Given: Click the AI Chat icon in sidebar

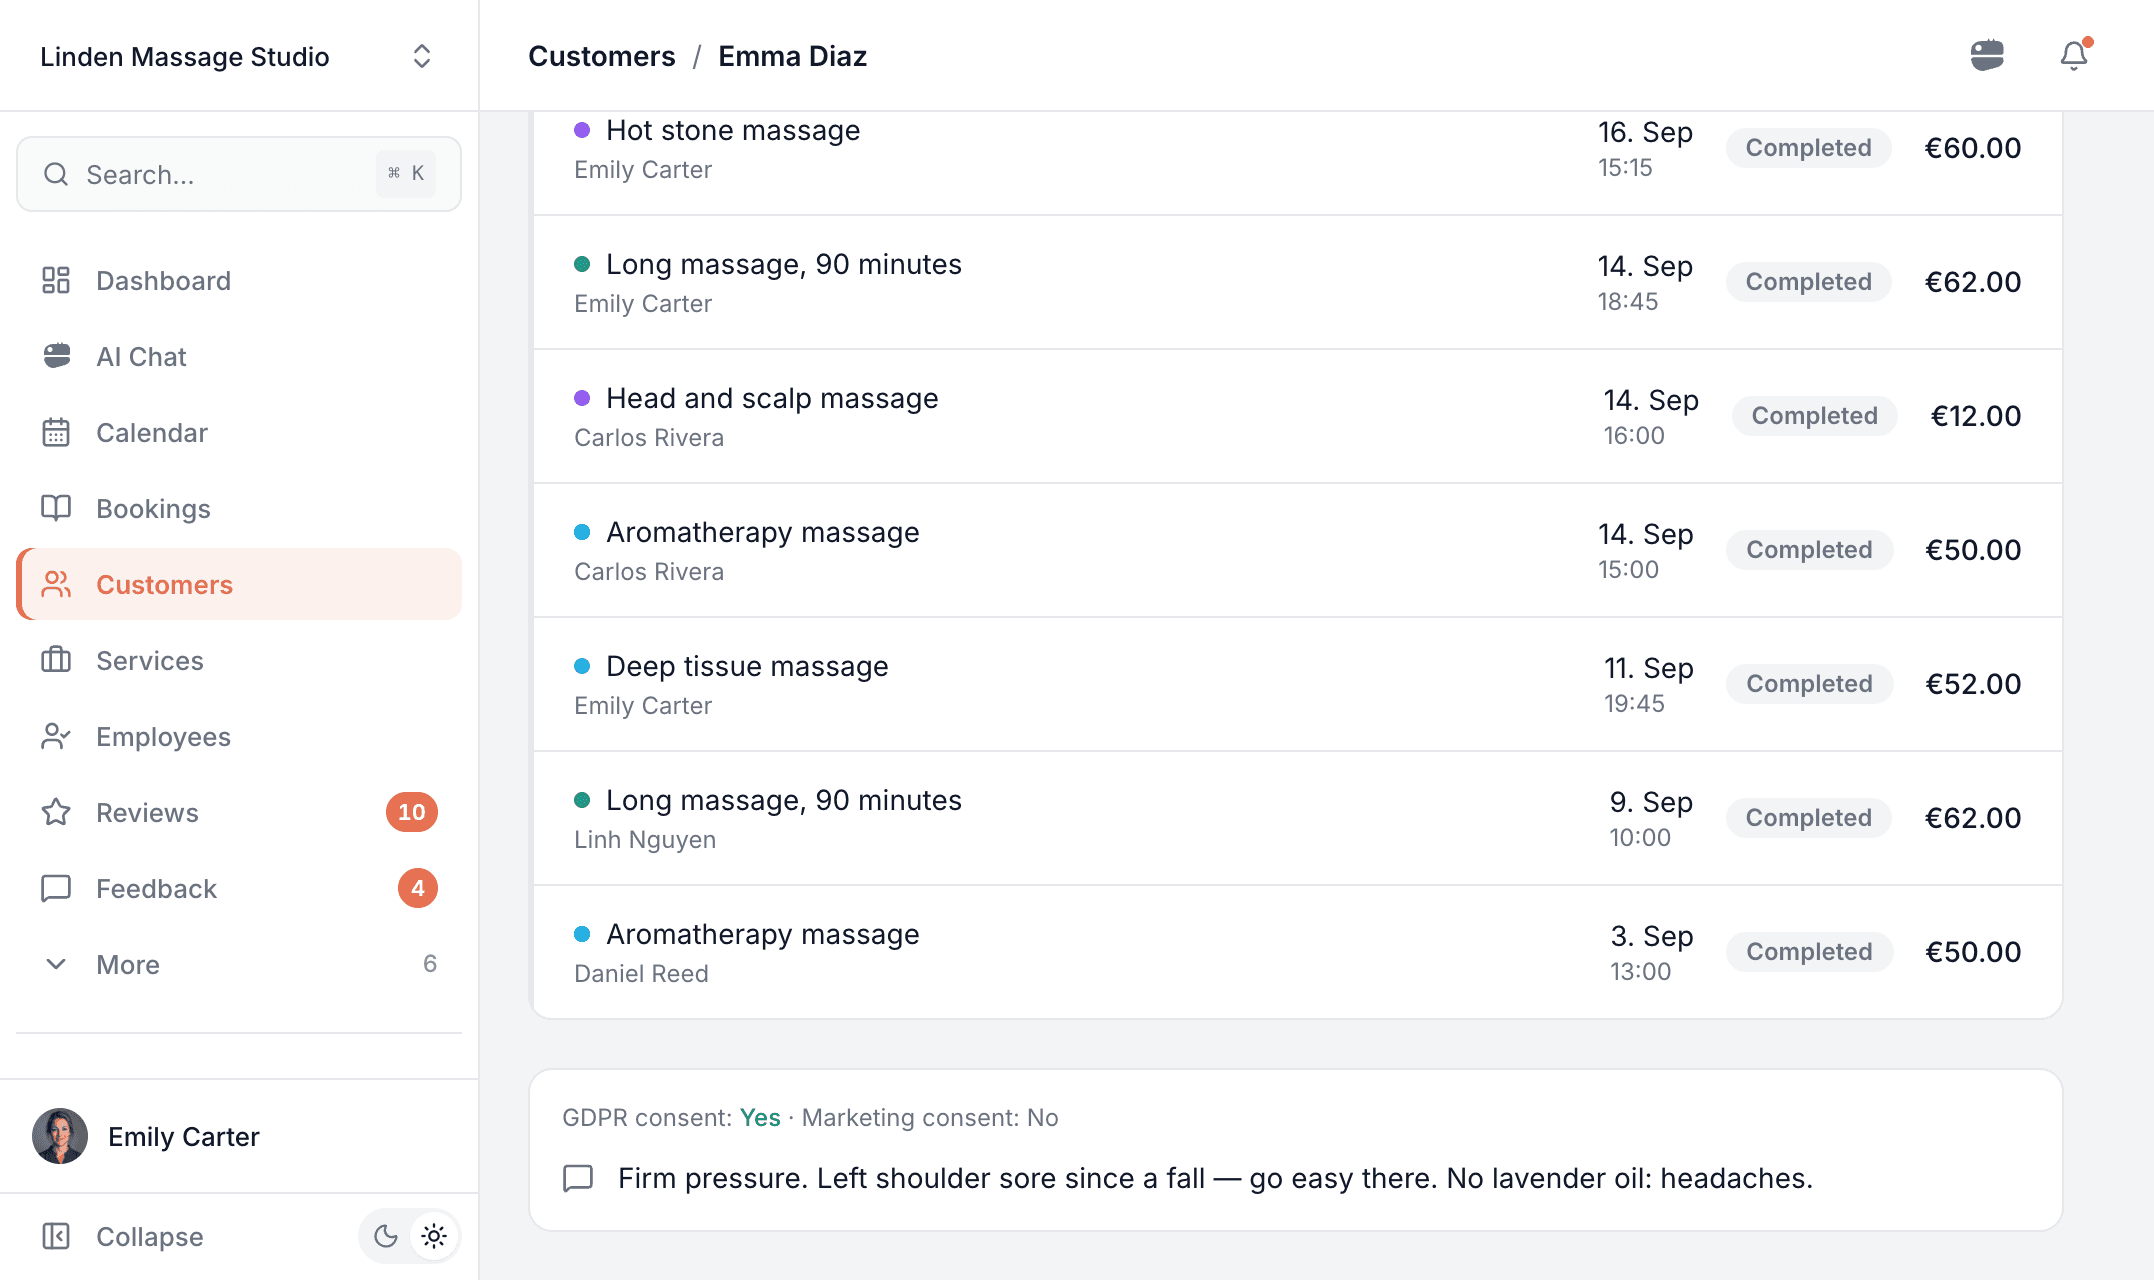Looking at the screenshot, I should pos(56,356).
